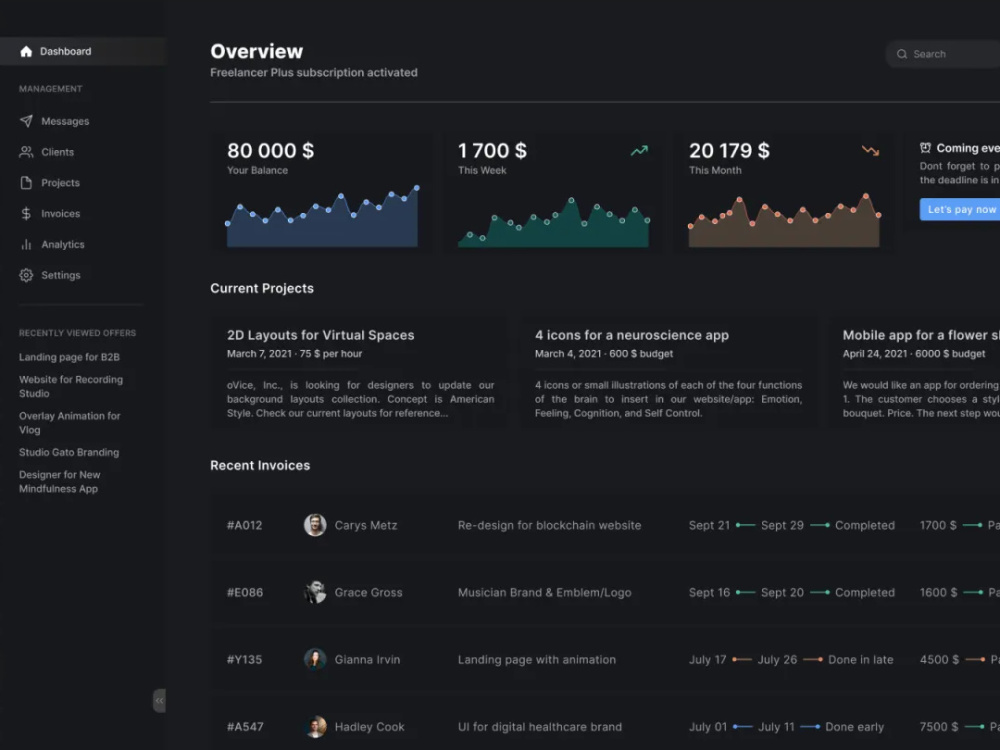Open the Analytics section
Image resolution: width=1000 pixels, height=750 pixels.
62,244
